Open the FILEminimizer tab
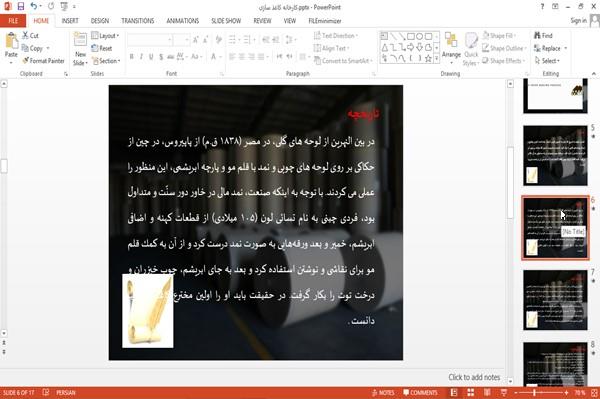 325,21
